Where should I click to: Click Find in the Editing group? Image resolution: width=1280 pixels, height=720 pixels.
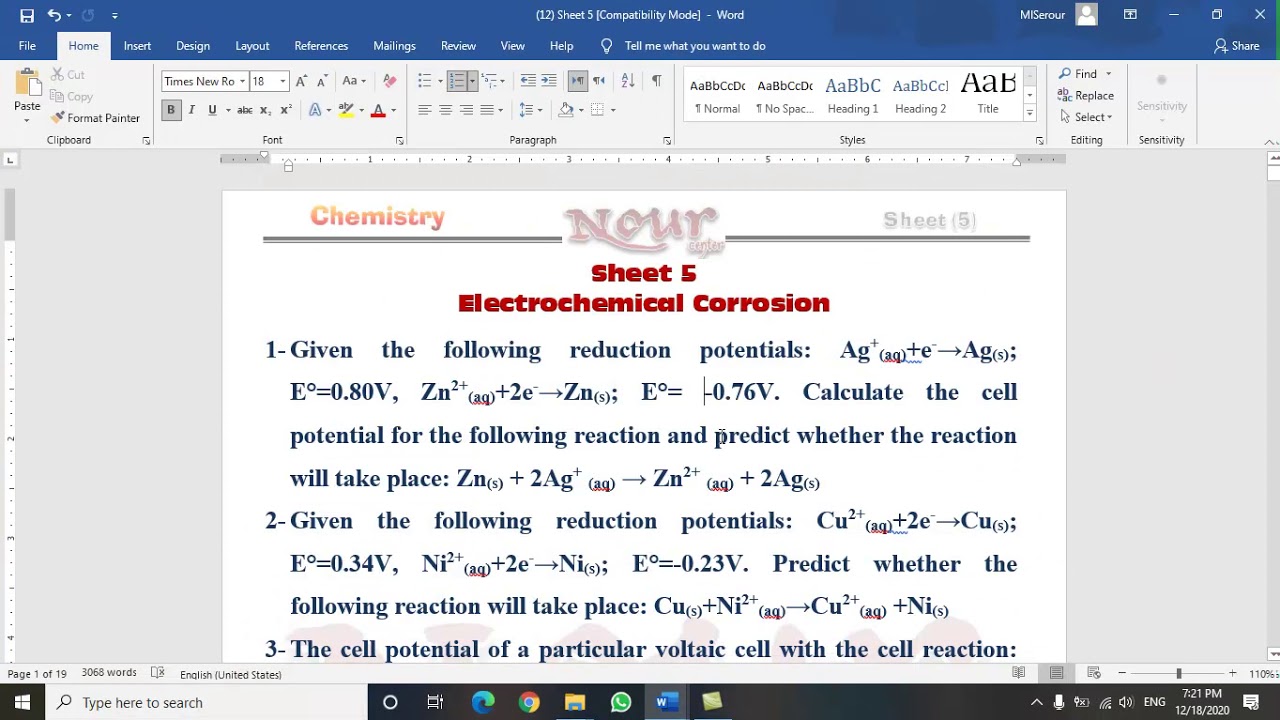pyautogui.click(x=1079, y=74)
